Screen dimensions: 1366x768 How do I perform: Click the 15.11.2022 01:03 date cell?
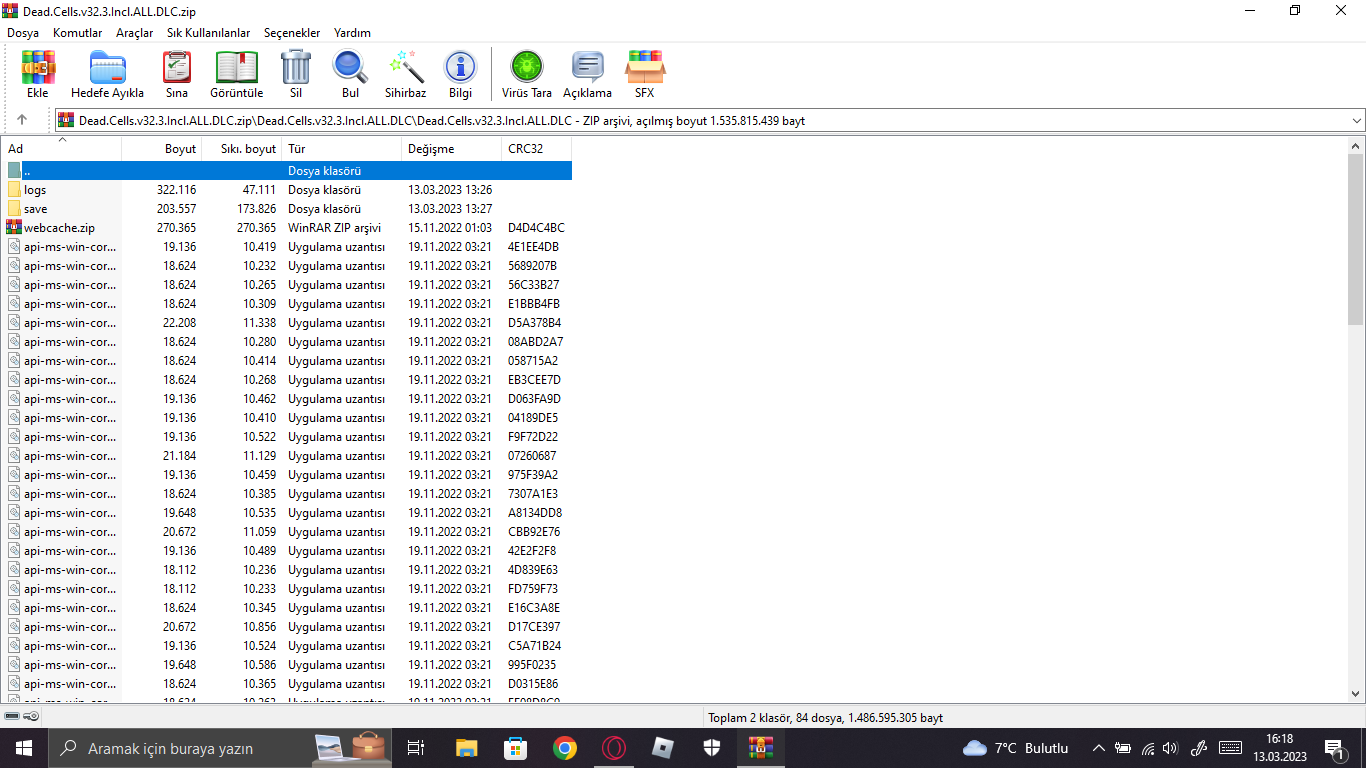tap(450, 228)
